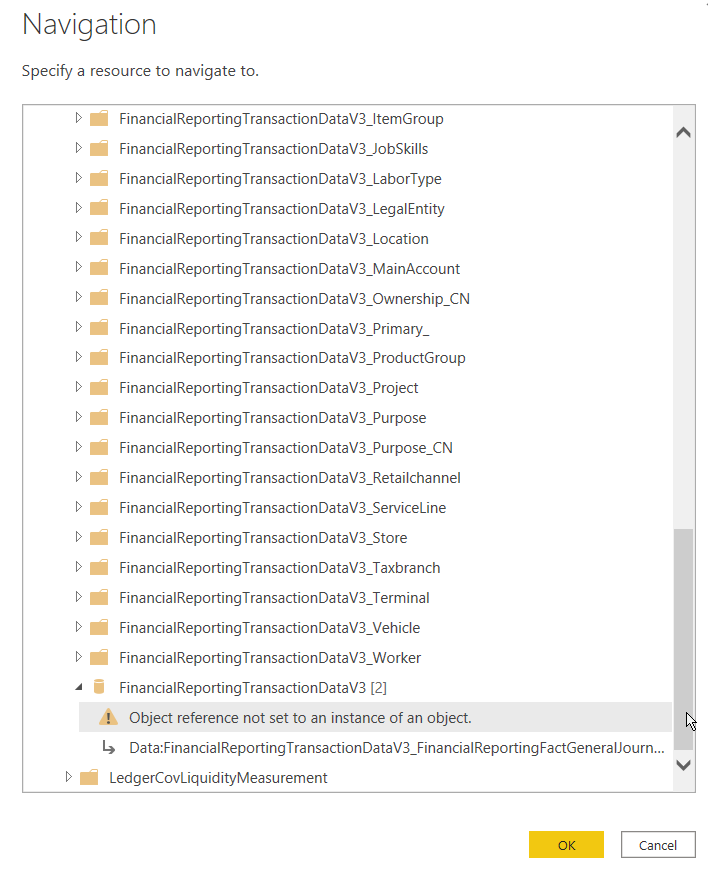Collapse the FinancialReportingTransactionDataV3 [2] node
Image resolution: width=708 pixels, height=872 pixels.
pyautogui.click(x=79, y=688)
